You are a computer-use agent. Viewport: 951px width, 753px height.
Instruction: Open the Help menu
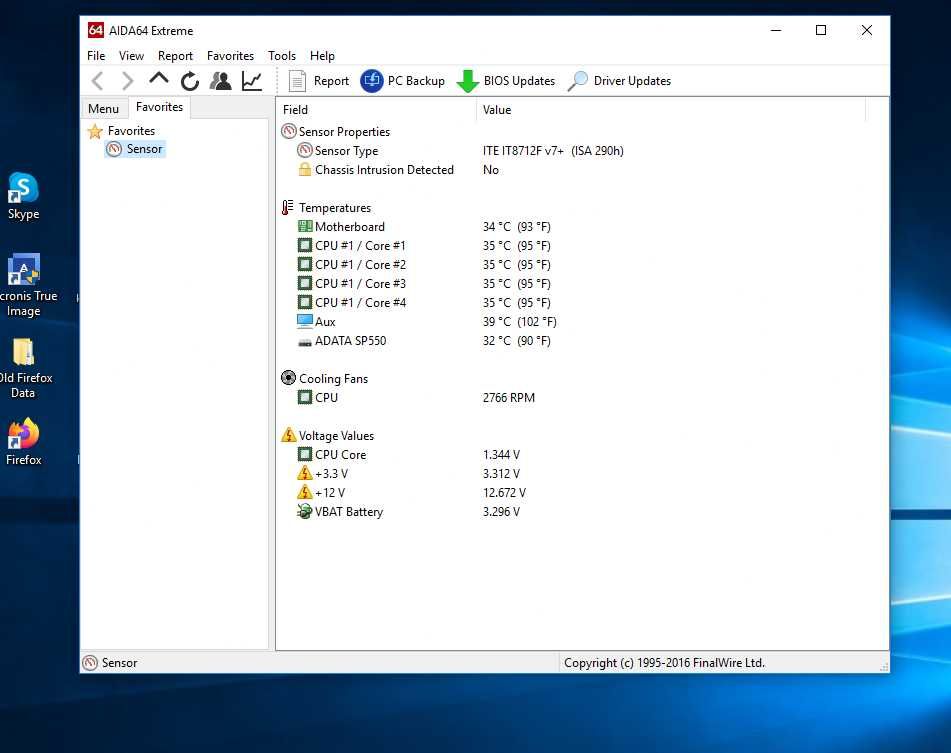(x=322, y=56)
